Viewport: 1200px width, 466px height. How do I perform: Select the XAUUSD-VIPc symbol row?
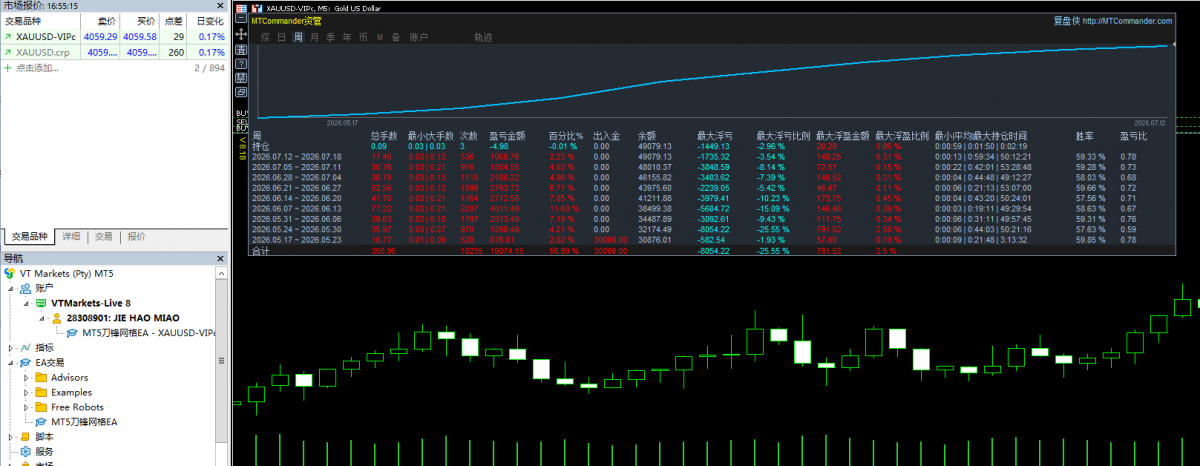pyautogui.click(x=115, y=37)
